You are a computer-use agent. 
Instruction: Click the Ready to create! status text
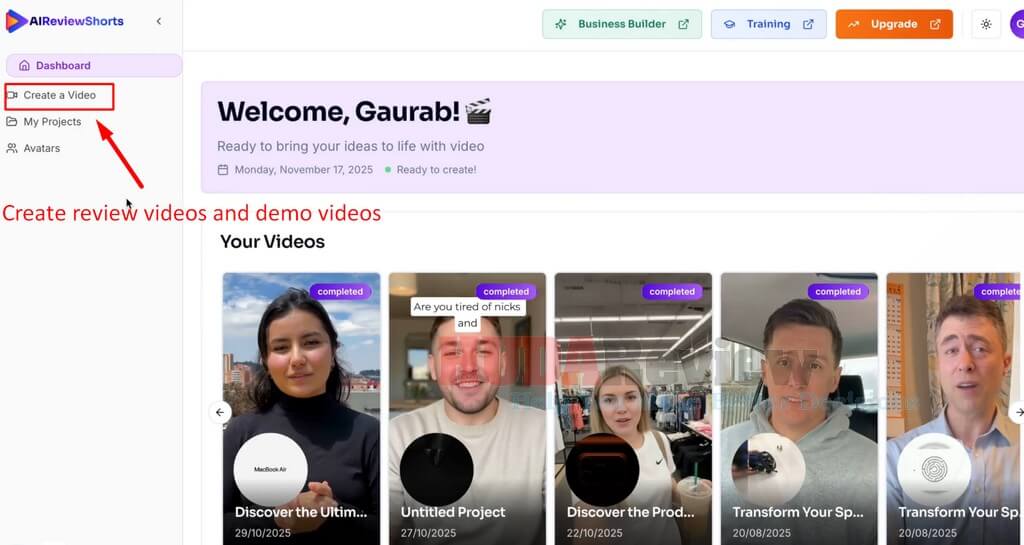[x=436, y=170]
